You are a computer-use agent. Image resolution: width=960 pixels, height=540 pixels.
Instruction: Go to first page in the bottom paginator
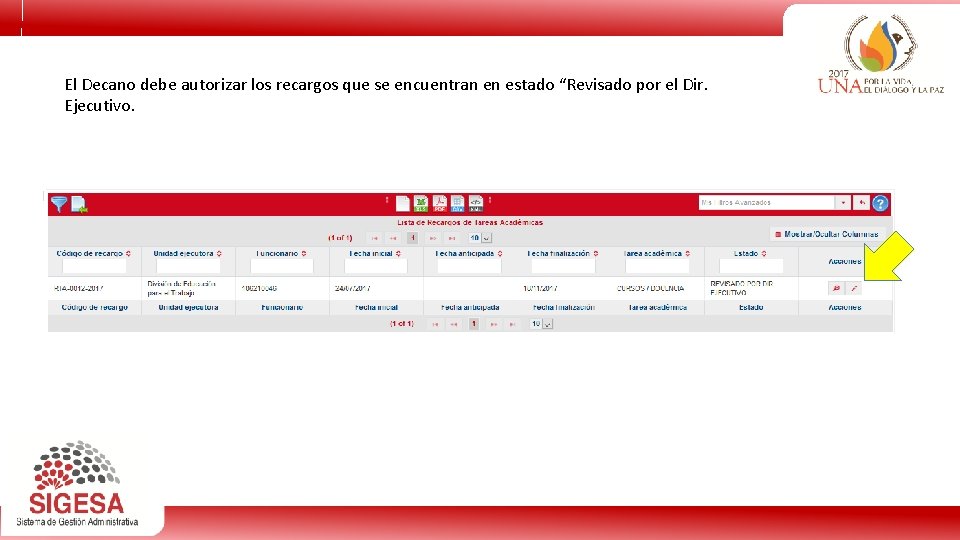coord(435,324)
